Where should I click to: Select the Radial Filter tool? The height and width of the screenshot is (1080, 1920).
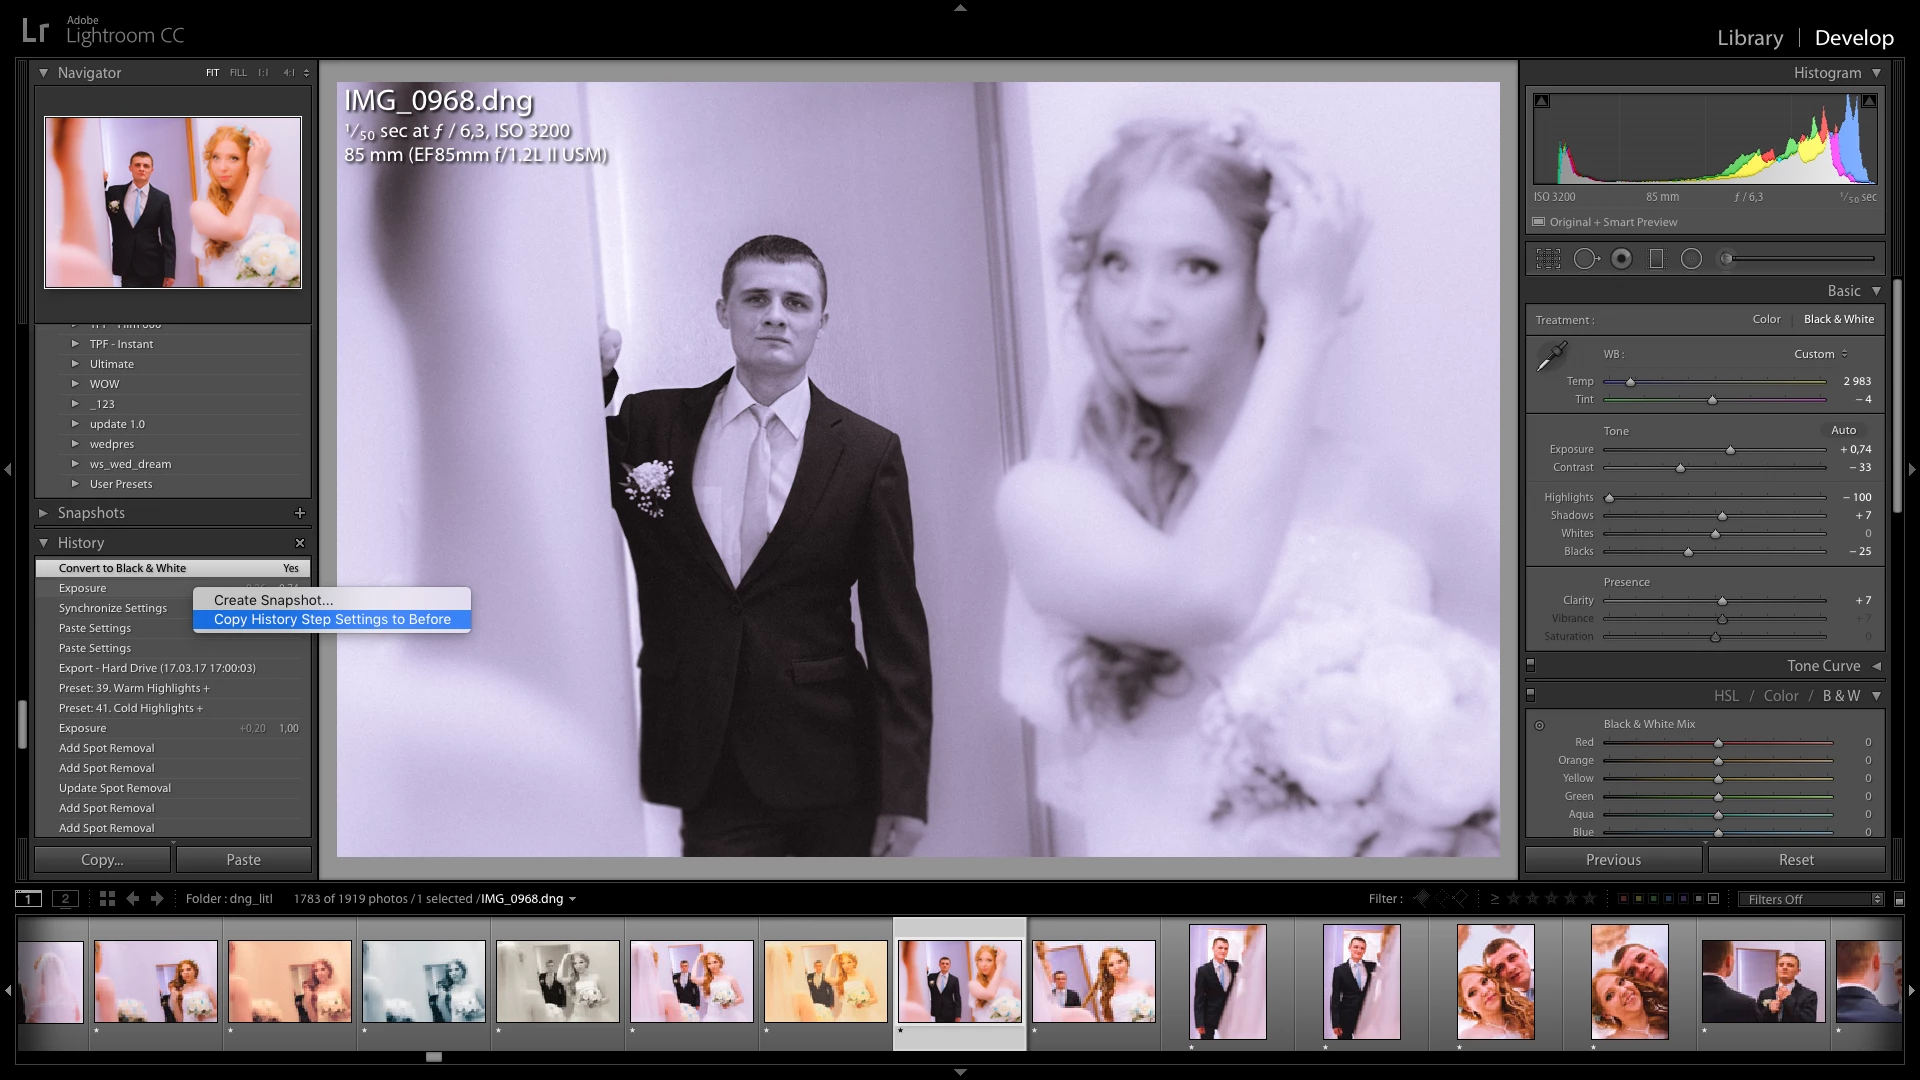point(1691,259)
